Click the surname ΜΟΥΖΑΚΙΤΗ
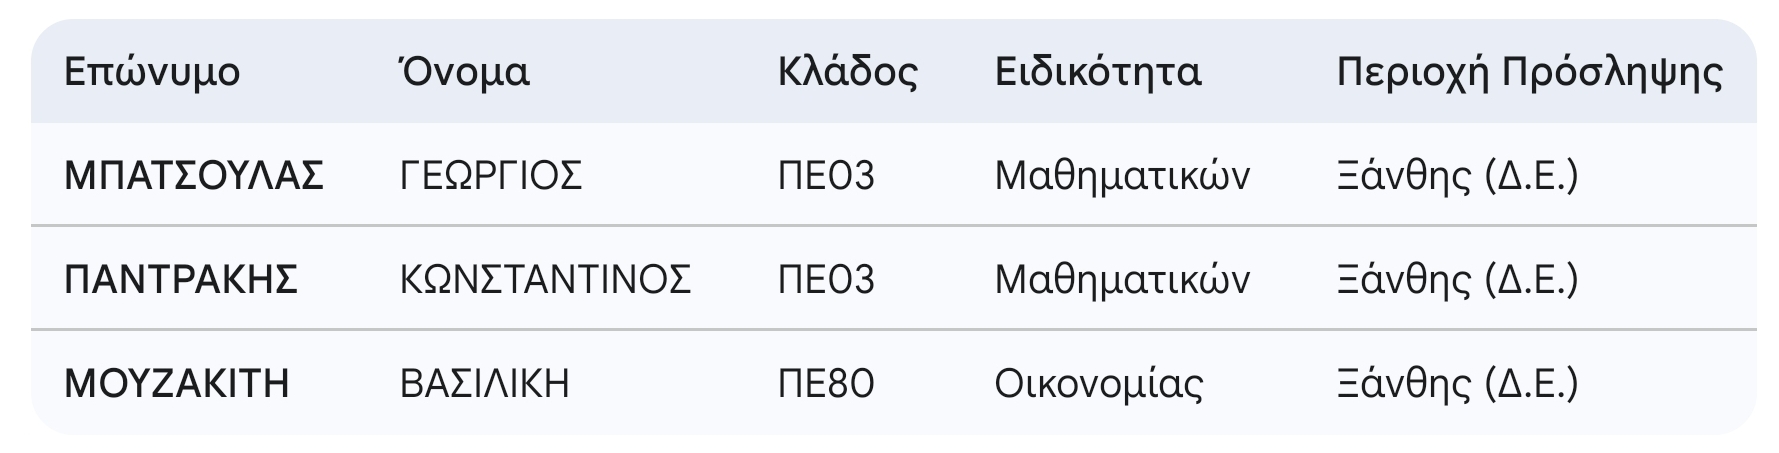 pos(177,384)
